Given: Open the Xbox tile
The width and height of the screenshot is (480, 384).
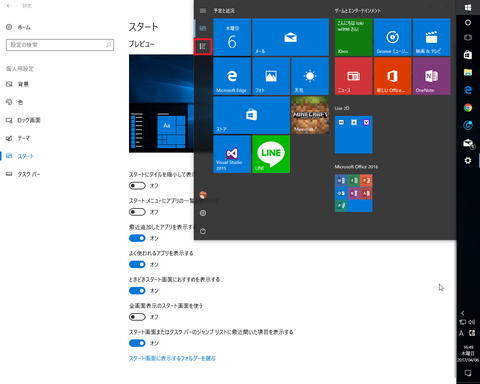Looking at the screenshot, I should click(353, 37).
